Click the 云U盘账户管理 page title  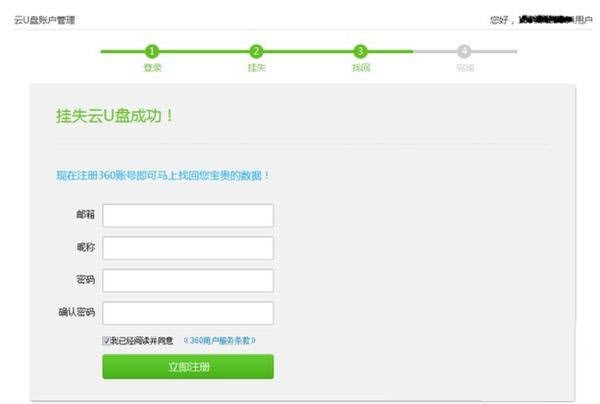click(x=44, y=20)
